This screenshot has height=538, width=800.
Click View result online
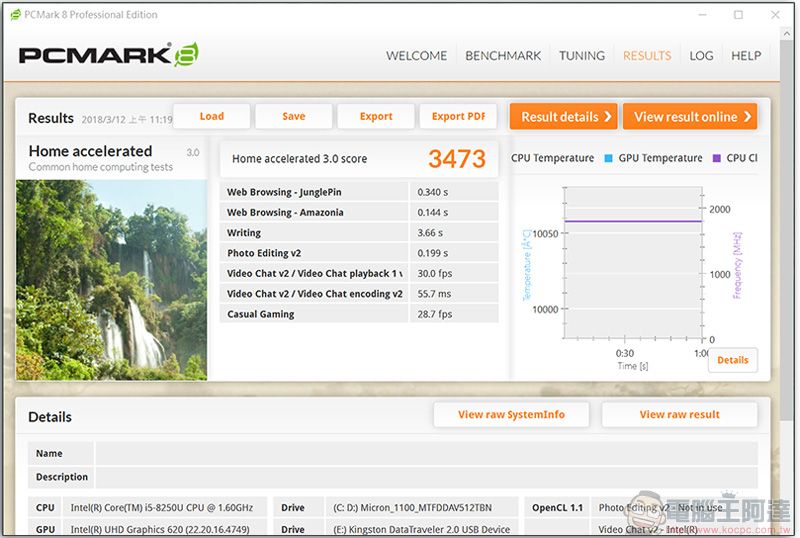click(x=690, y=117)
